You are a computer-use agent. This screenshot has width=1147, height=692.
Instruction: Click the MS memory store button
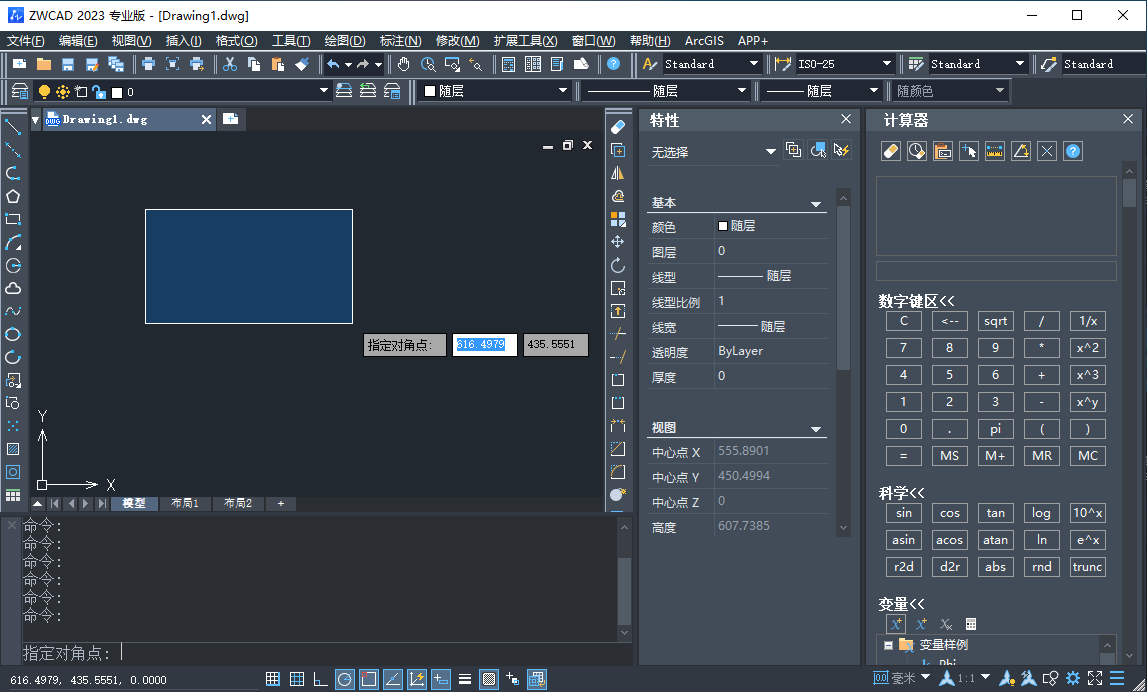pos(949,456)
